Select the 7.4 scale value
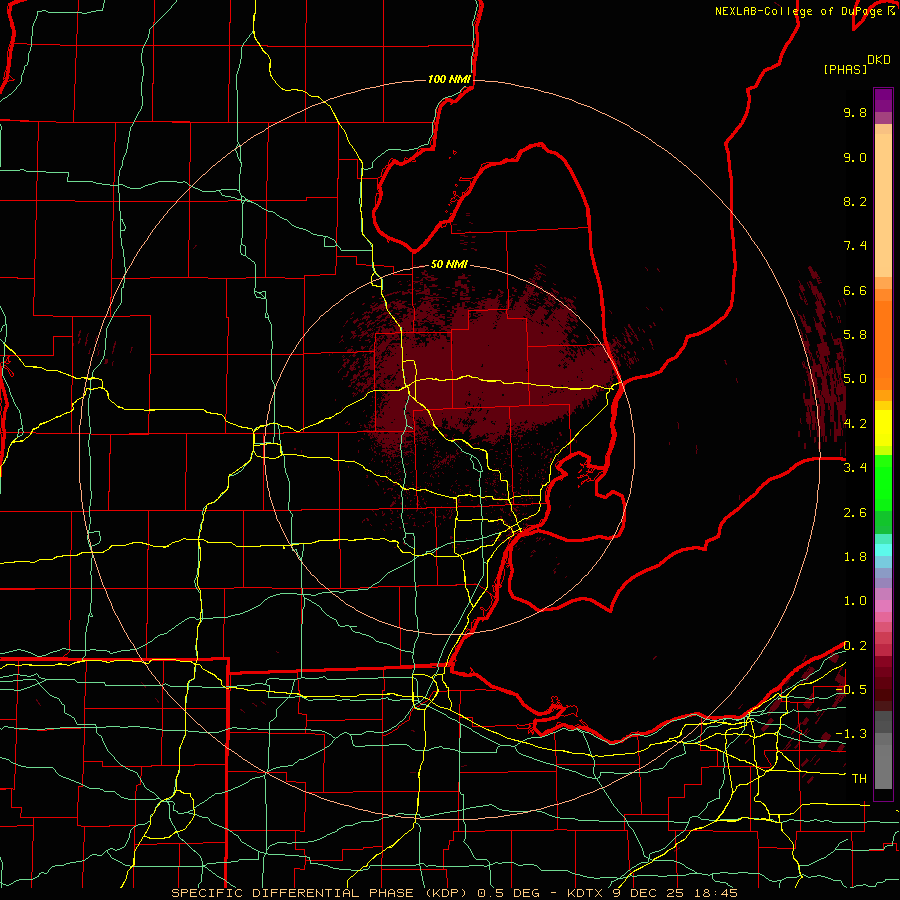This screenshot has width=900, height=900. click(x=855, y=246)
